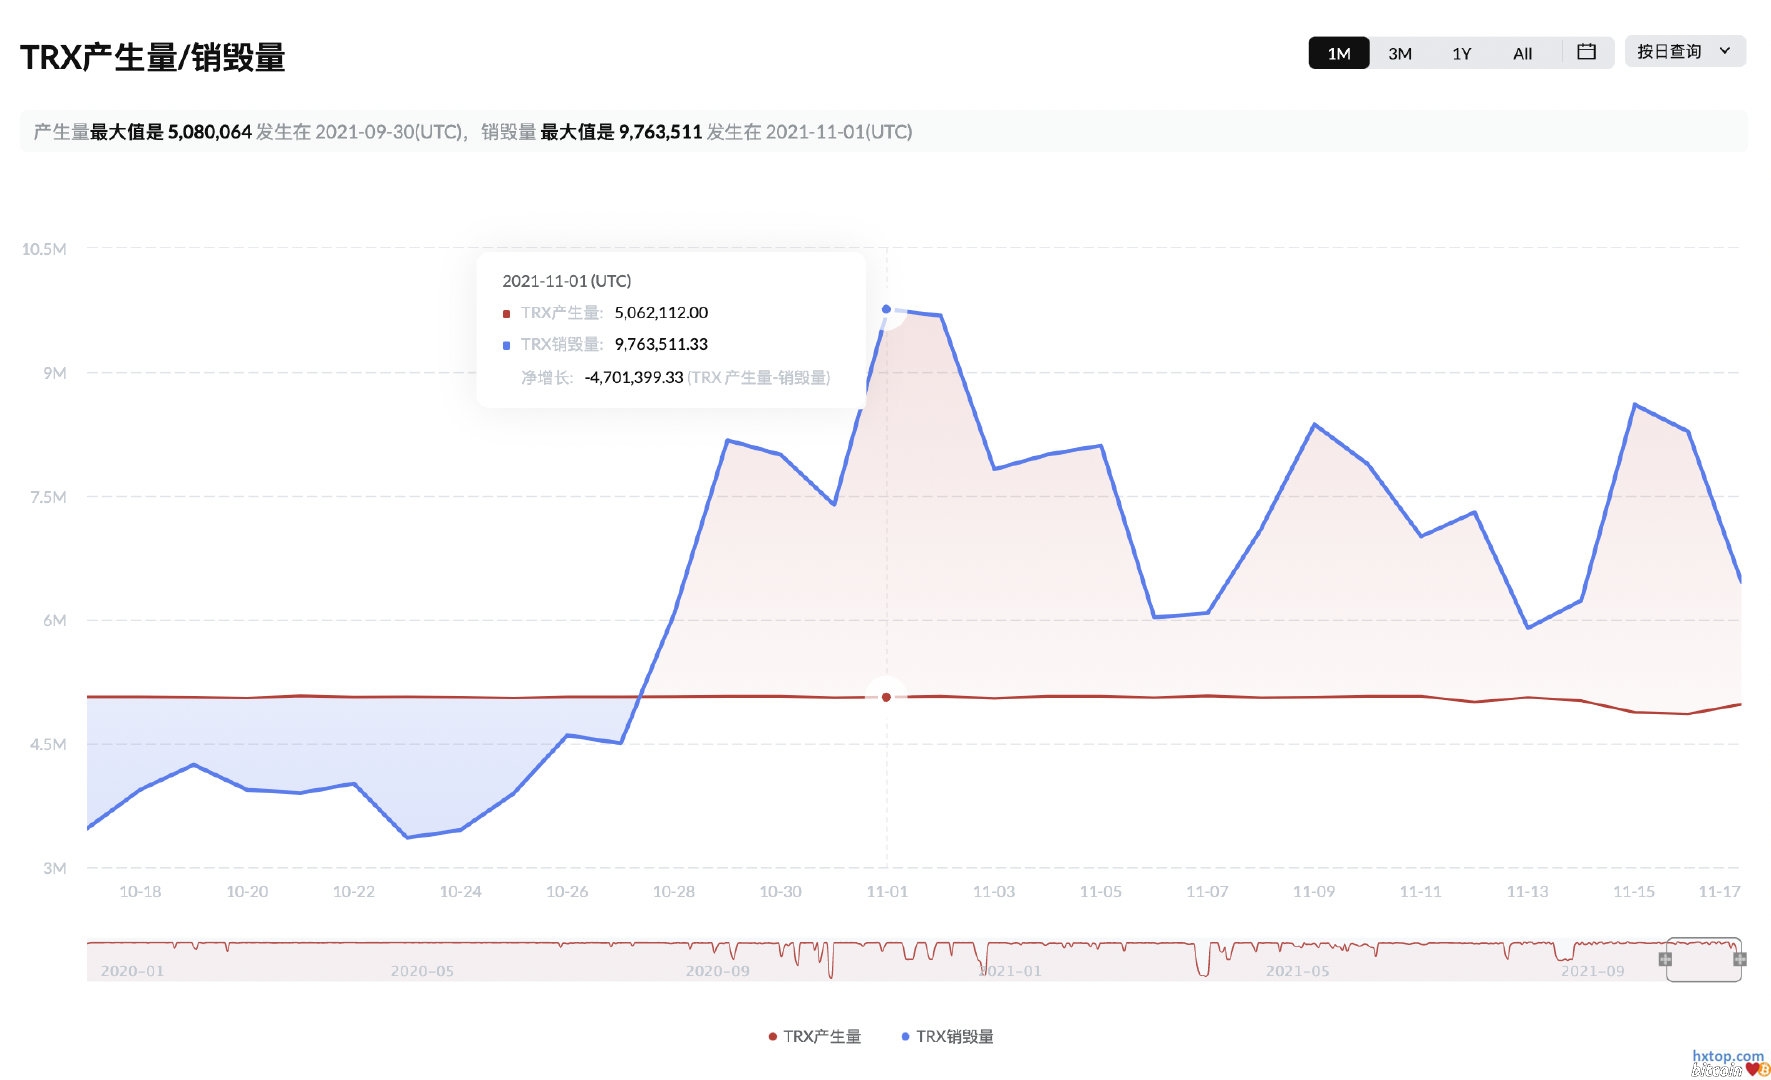Toggle the TRX销毁量 series label in the legend
Image resolution: width=1771 pixels, height=1080 pixels.
pyautogui.click(x=955, y=1037)
